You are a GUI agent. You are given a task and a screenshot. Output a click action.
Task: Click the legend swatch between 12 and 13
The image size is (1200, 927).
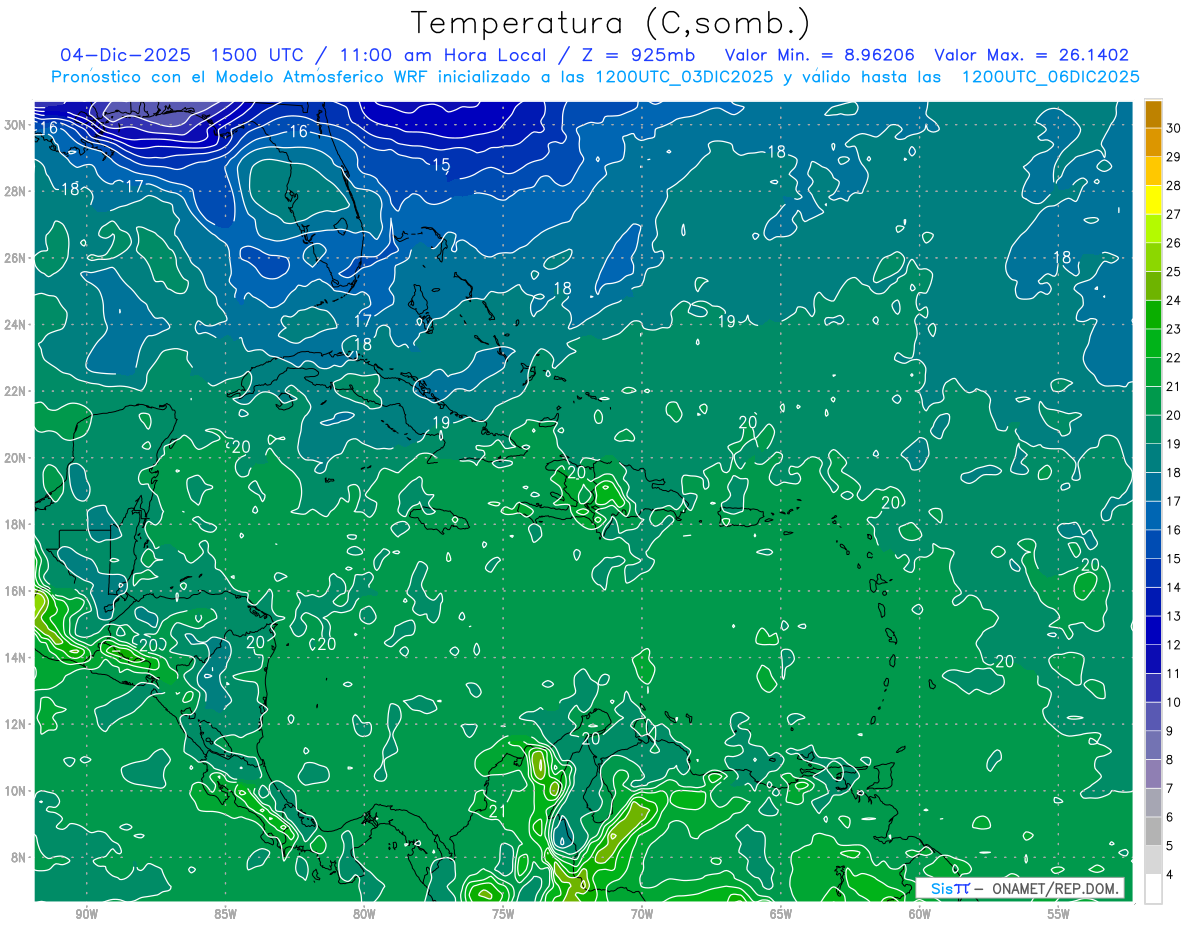pos(1153,630)
